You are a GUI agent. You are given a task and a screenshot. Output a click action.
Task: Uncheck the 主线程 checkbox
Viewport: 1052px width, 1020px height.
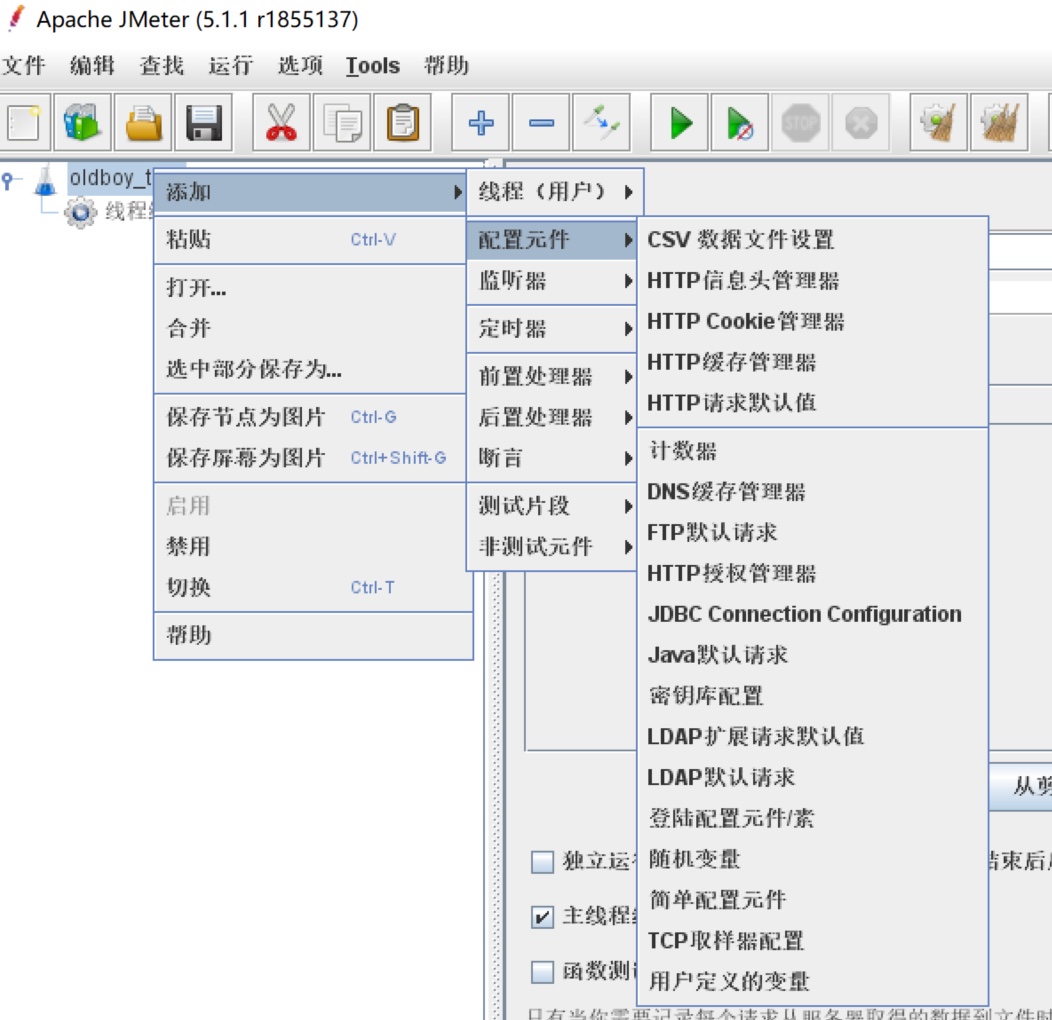542,917
